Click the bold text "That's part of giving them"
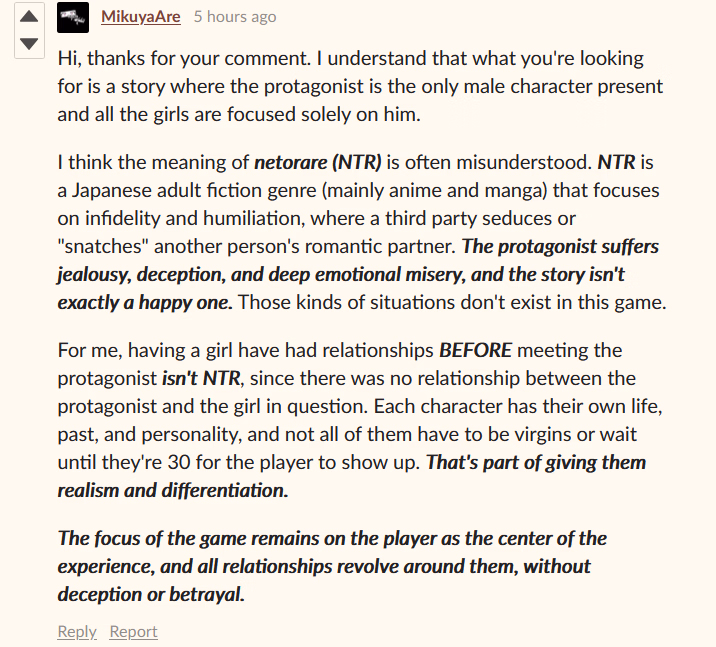This screenshot has width=716, height=647. (536, 462)
